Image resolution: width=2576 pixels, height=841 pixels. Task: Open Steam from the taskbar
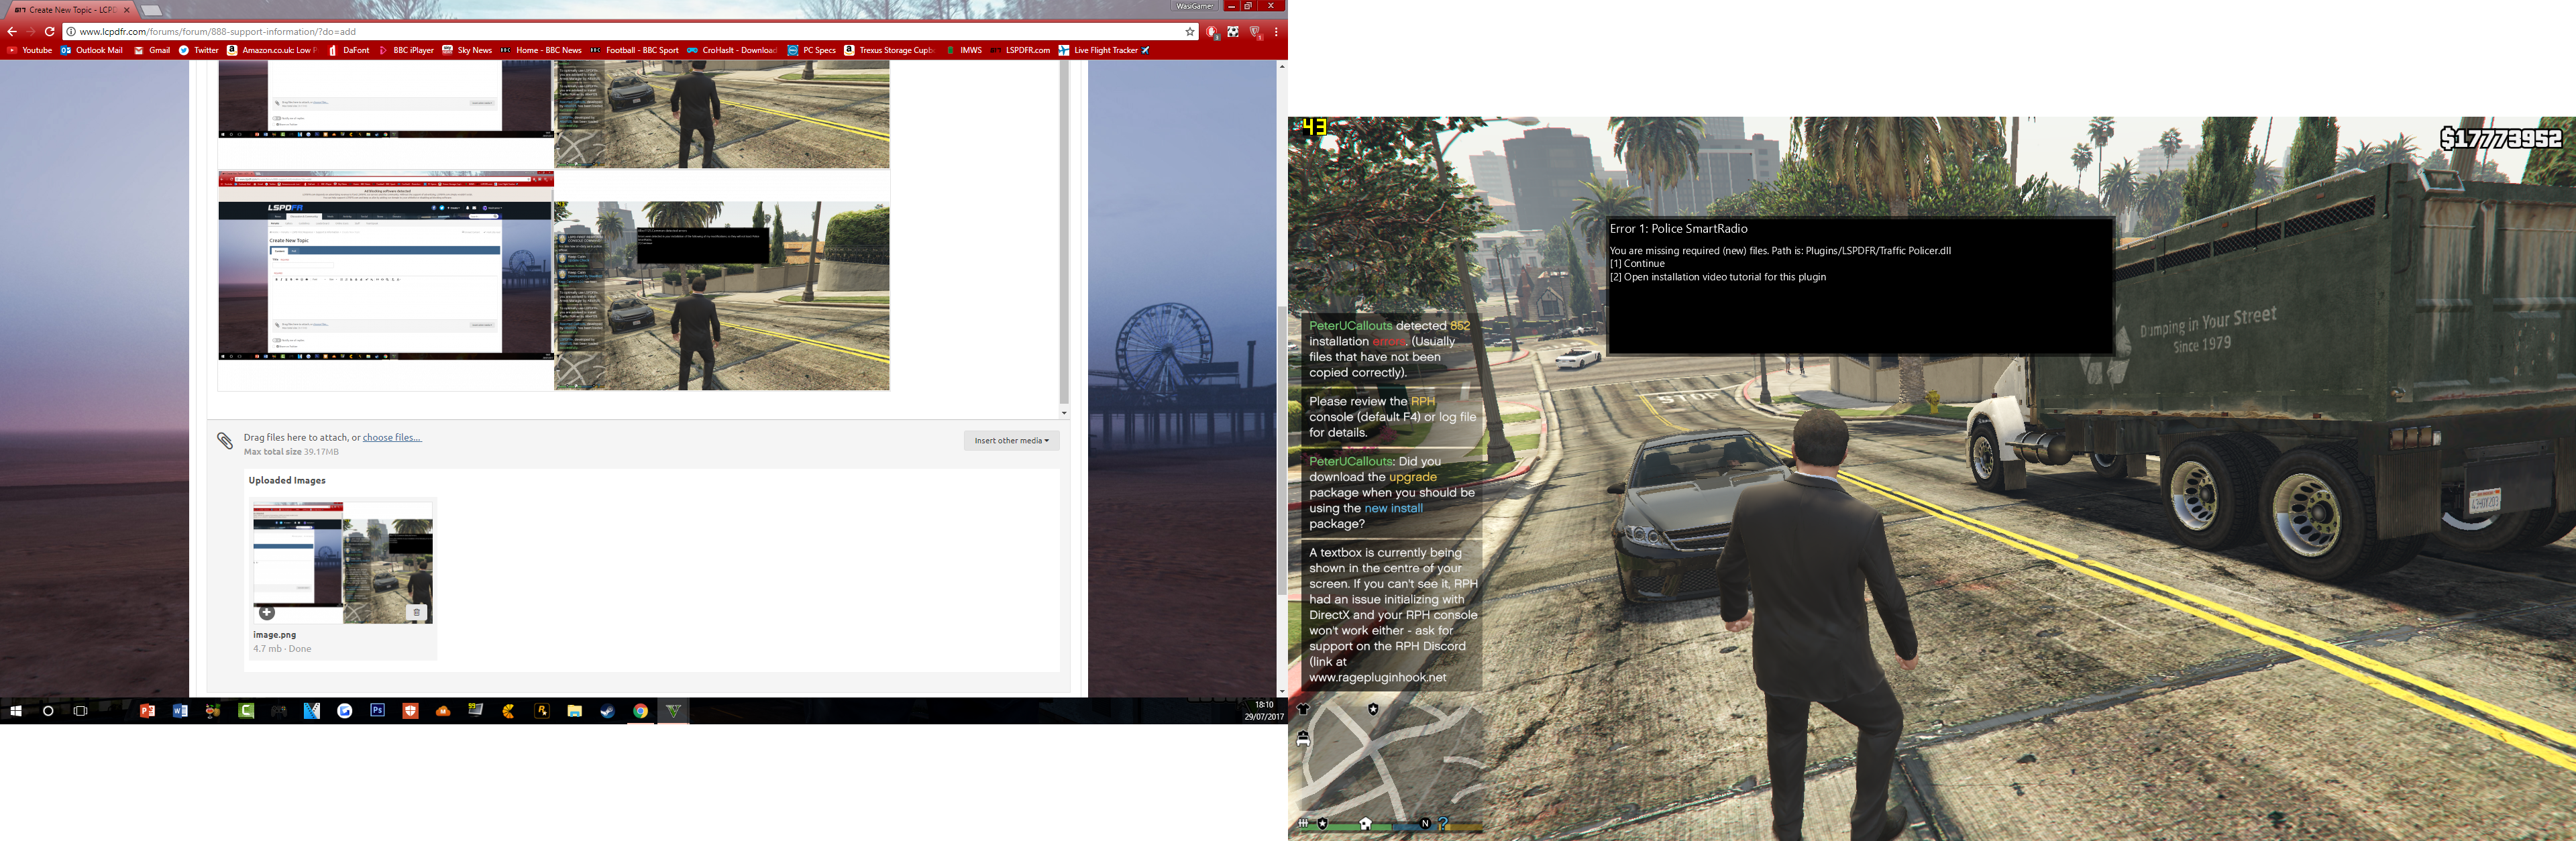tap(607, 711)
